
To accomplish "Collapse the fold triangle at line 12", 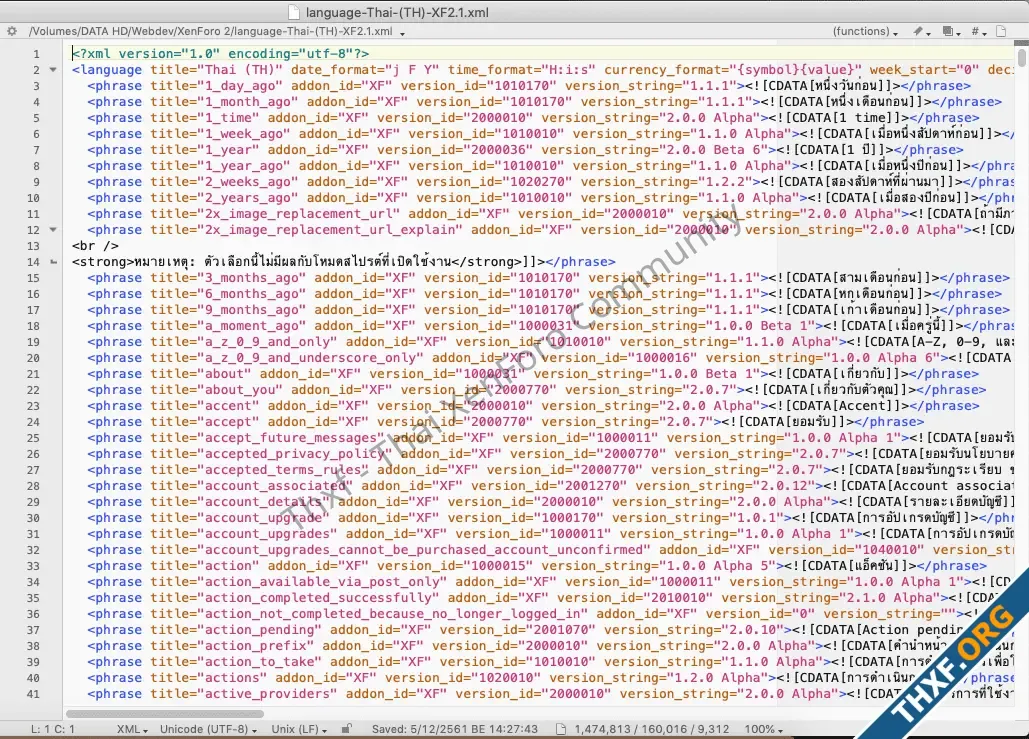I will click(53, 230).
